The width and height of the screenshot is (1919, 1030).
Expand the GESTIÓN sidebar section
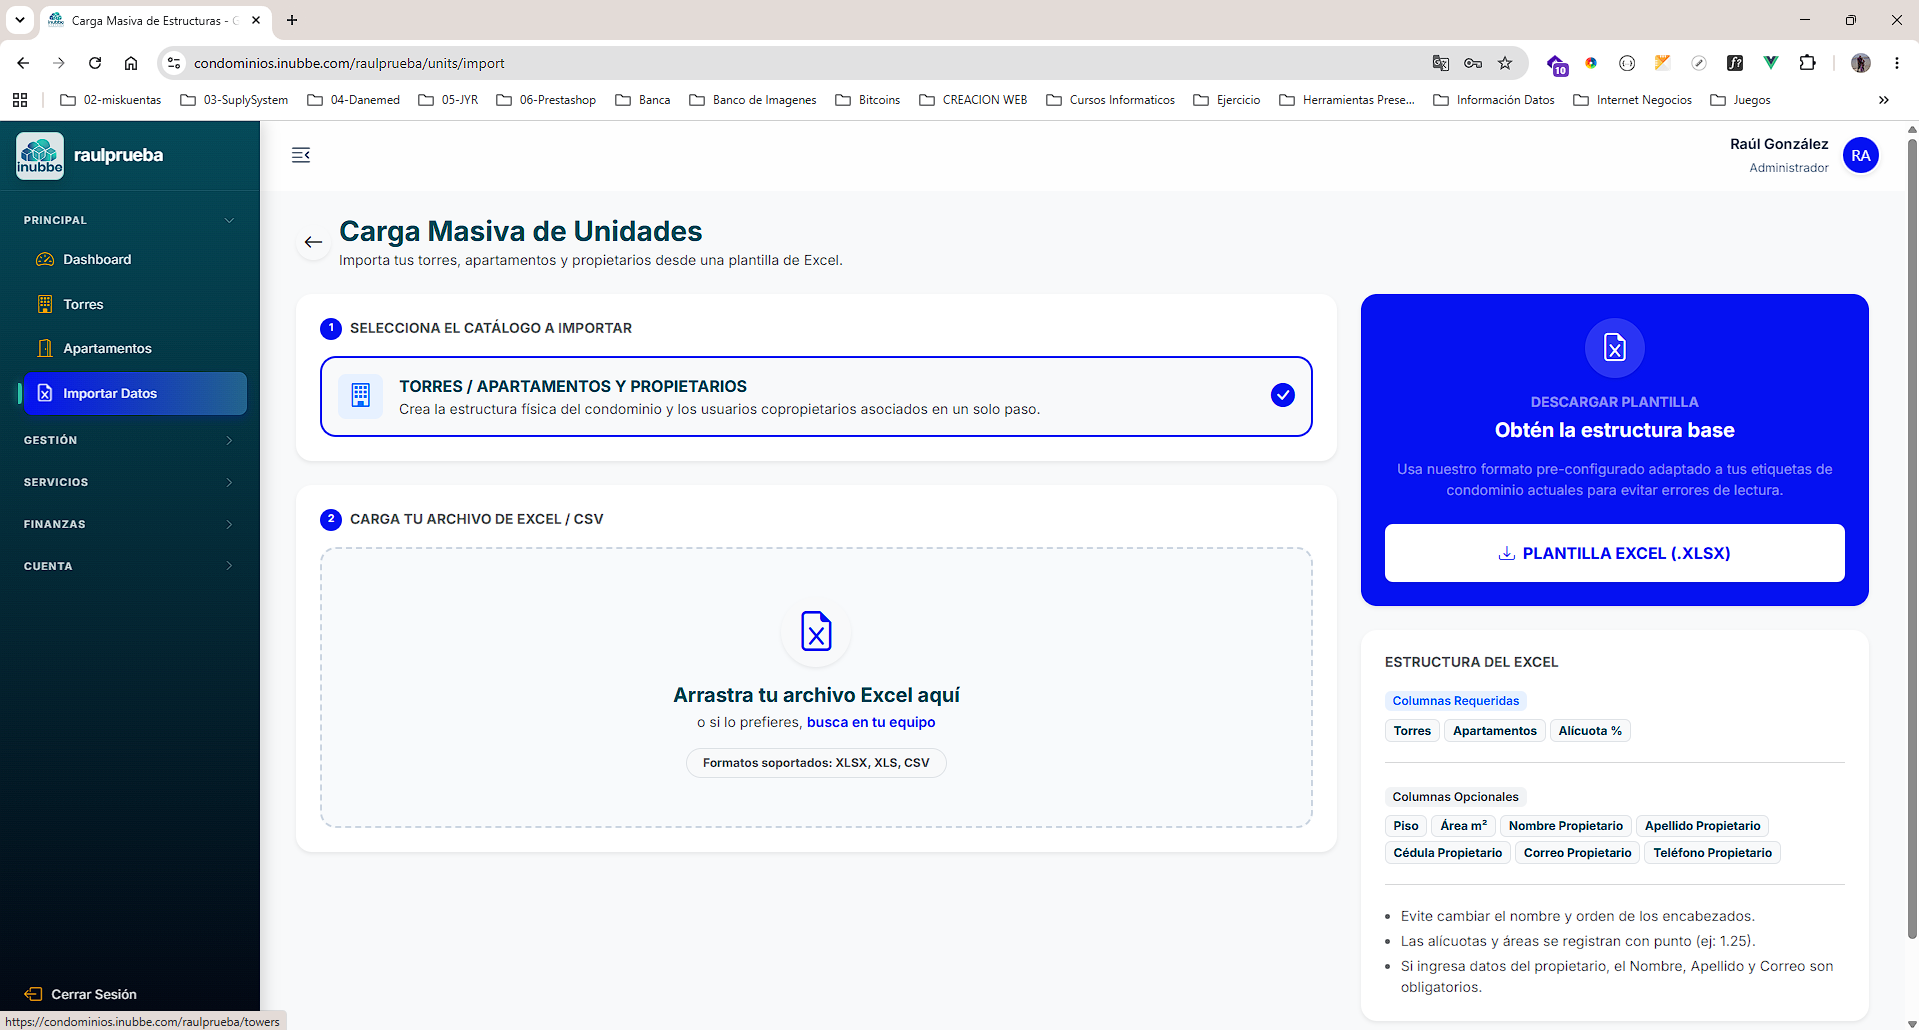130,440
